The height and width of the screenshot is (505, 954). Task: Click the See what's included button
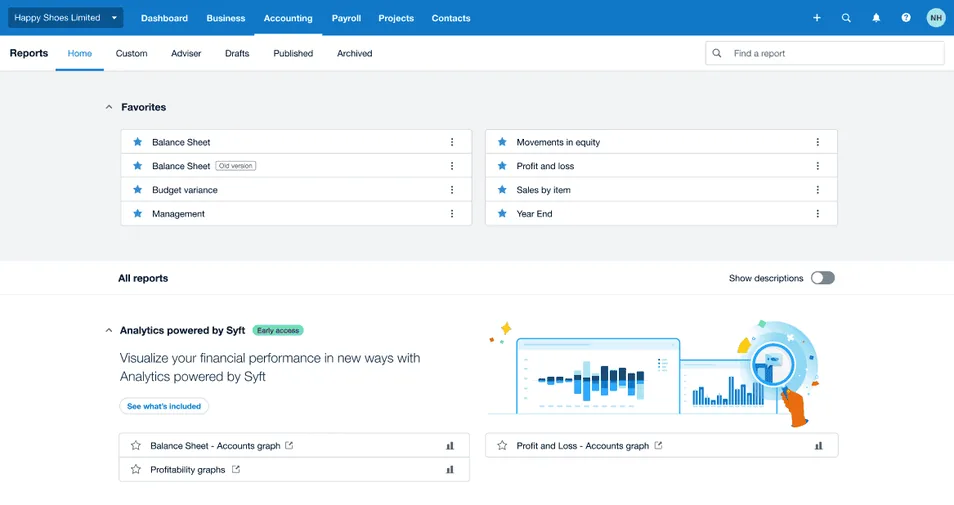click(x=164, y=406)
